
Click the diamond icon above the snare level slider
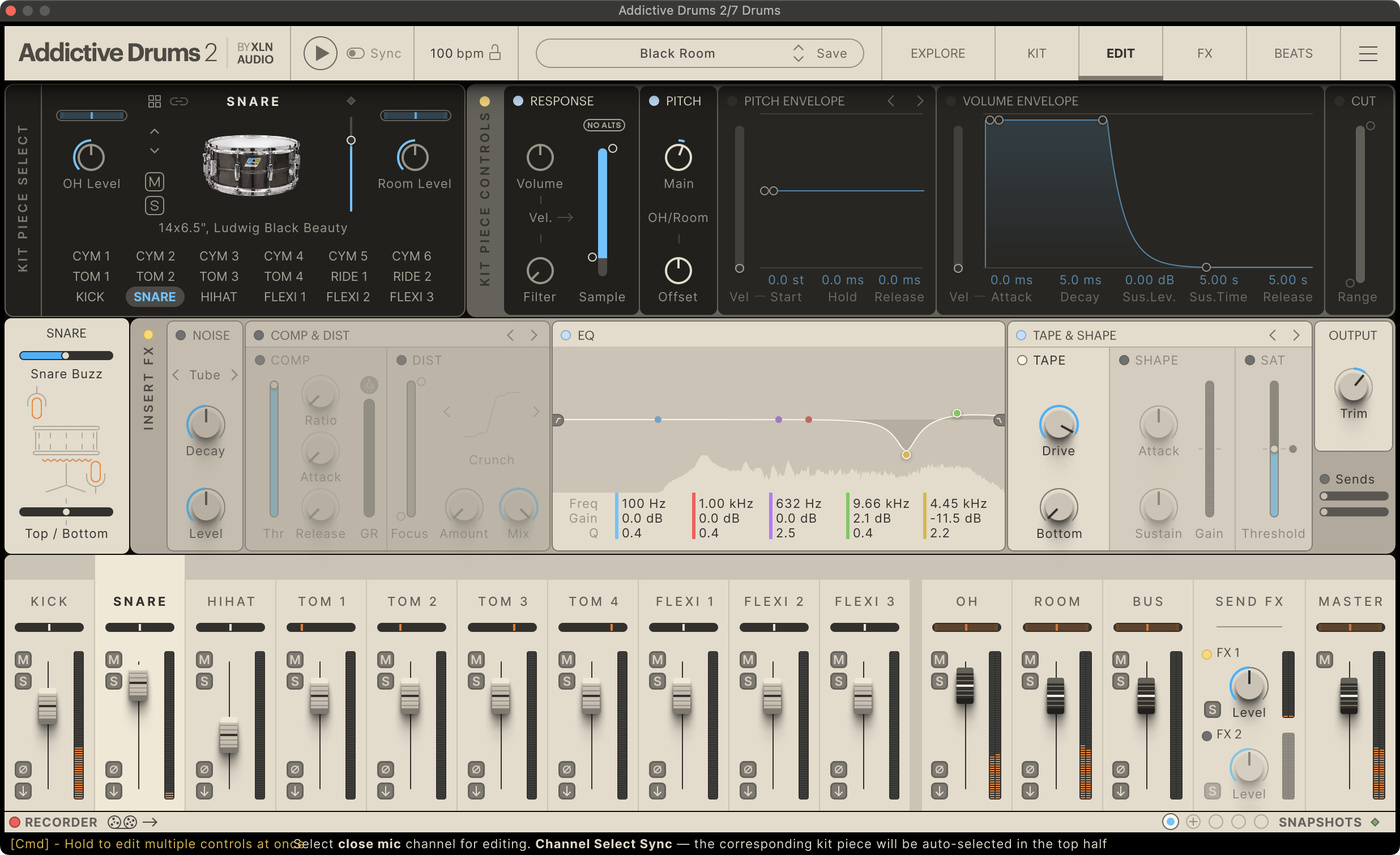point(351,101)
